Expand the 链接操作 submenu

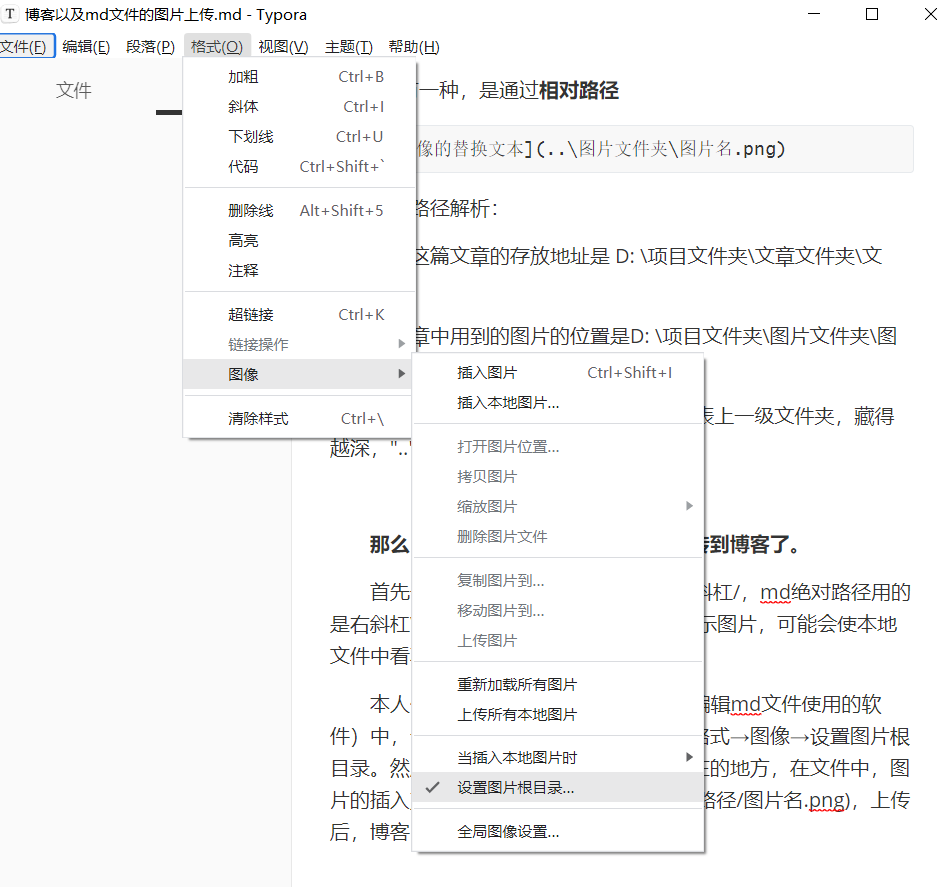tap(299, 344)
